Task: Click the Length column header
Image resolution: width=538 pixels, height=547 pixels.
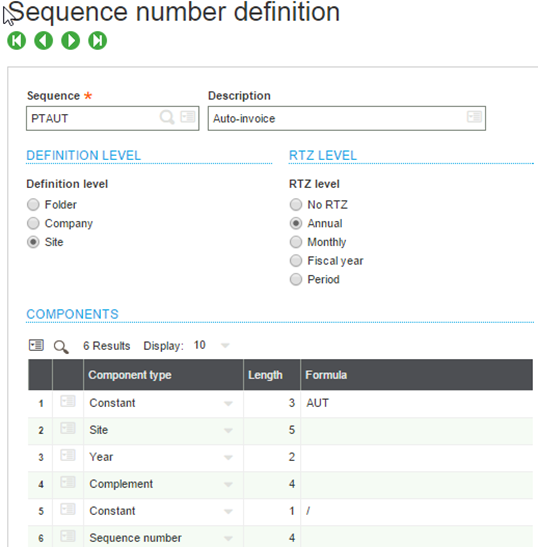Action: click(x=272, y=375)
